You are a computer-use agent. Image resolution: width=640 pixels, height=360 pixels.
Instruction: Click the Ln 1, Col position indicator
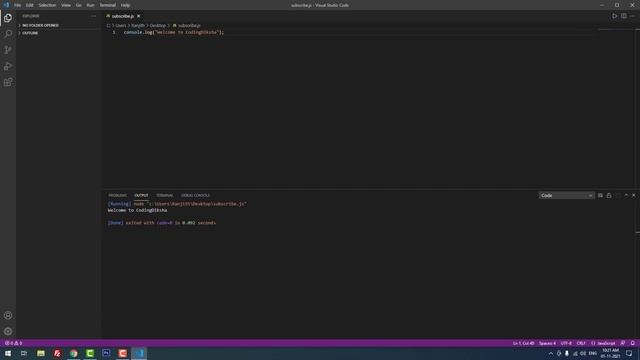(x=523, y=343)
